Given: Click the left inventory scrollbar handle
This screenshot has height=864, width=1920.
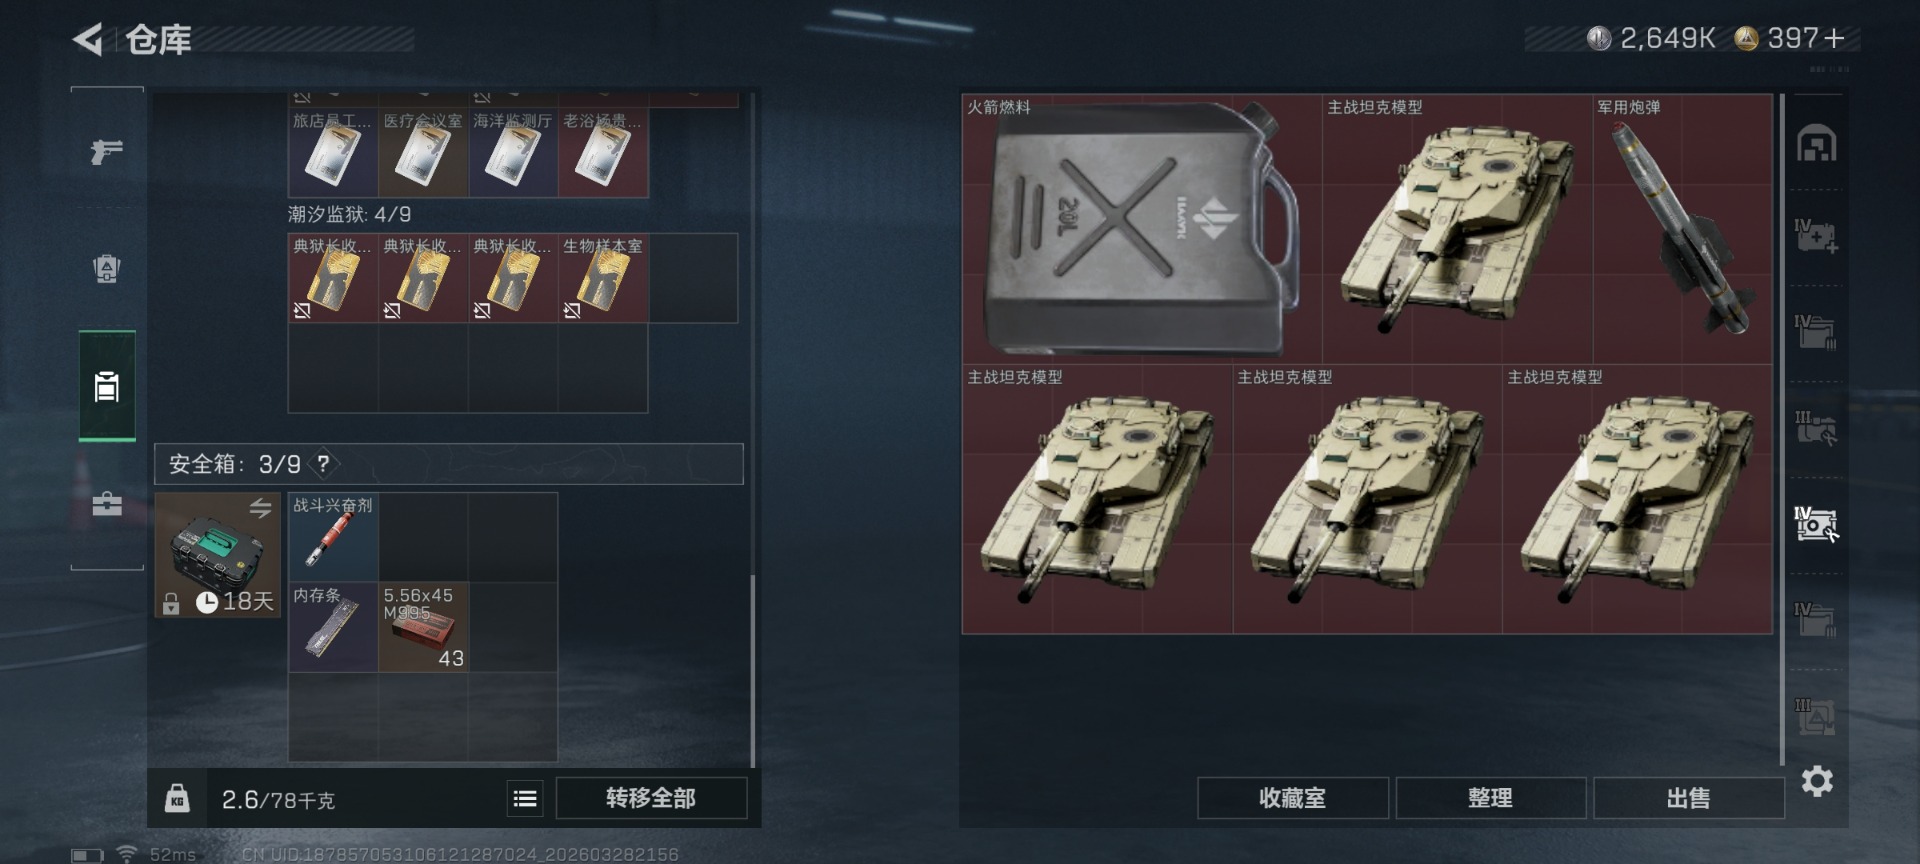Looking at the screenshot, I should pyautogui.click(x=752, y=671).
